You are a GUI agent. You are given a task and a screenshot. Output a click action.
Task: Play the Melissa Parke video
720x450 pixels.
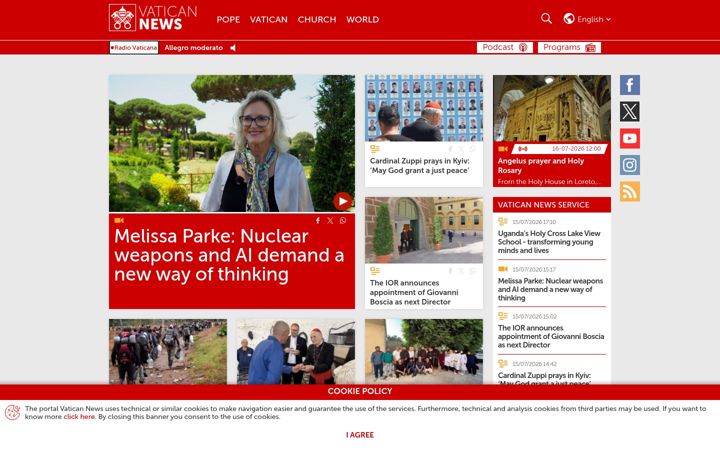click(x=343, y=201)
